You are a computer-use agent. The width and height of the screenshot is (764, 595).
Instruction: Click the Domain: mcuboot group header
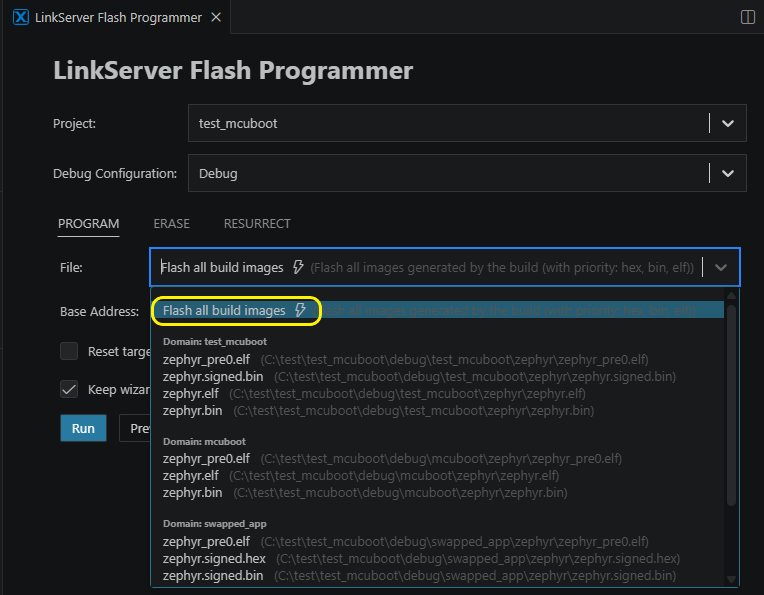204,441
